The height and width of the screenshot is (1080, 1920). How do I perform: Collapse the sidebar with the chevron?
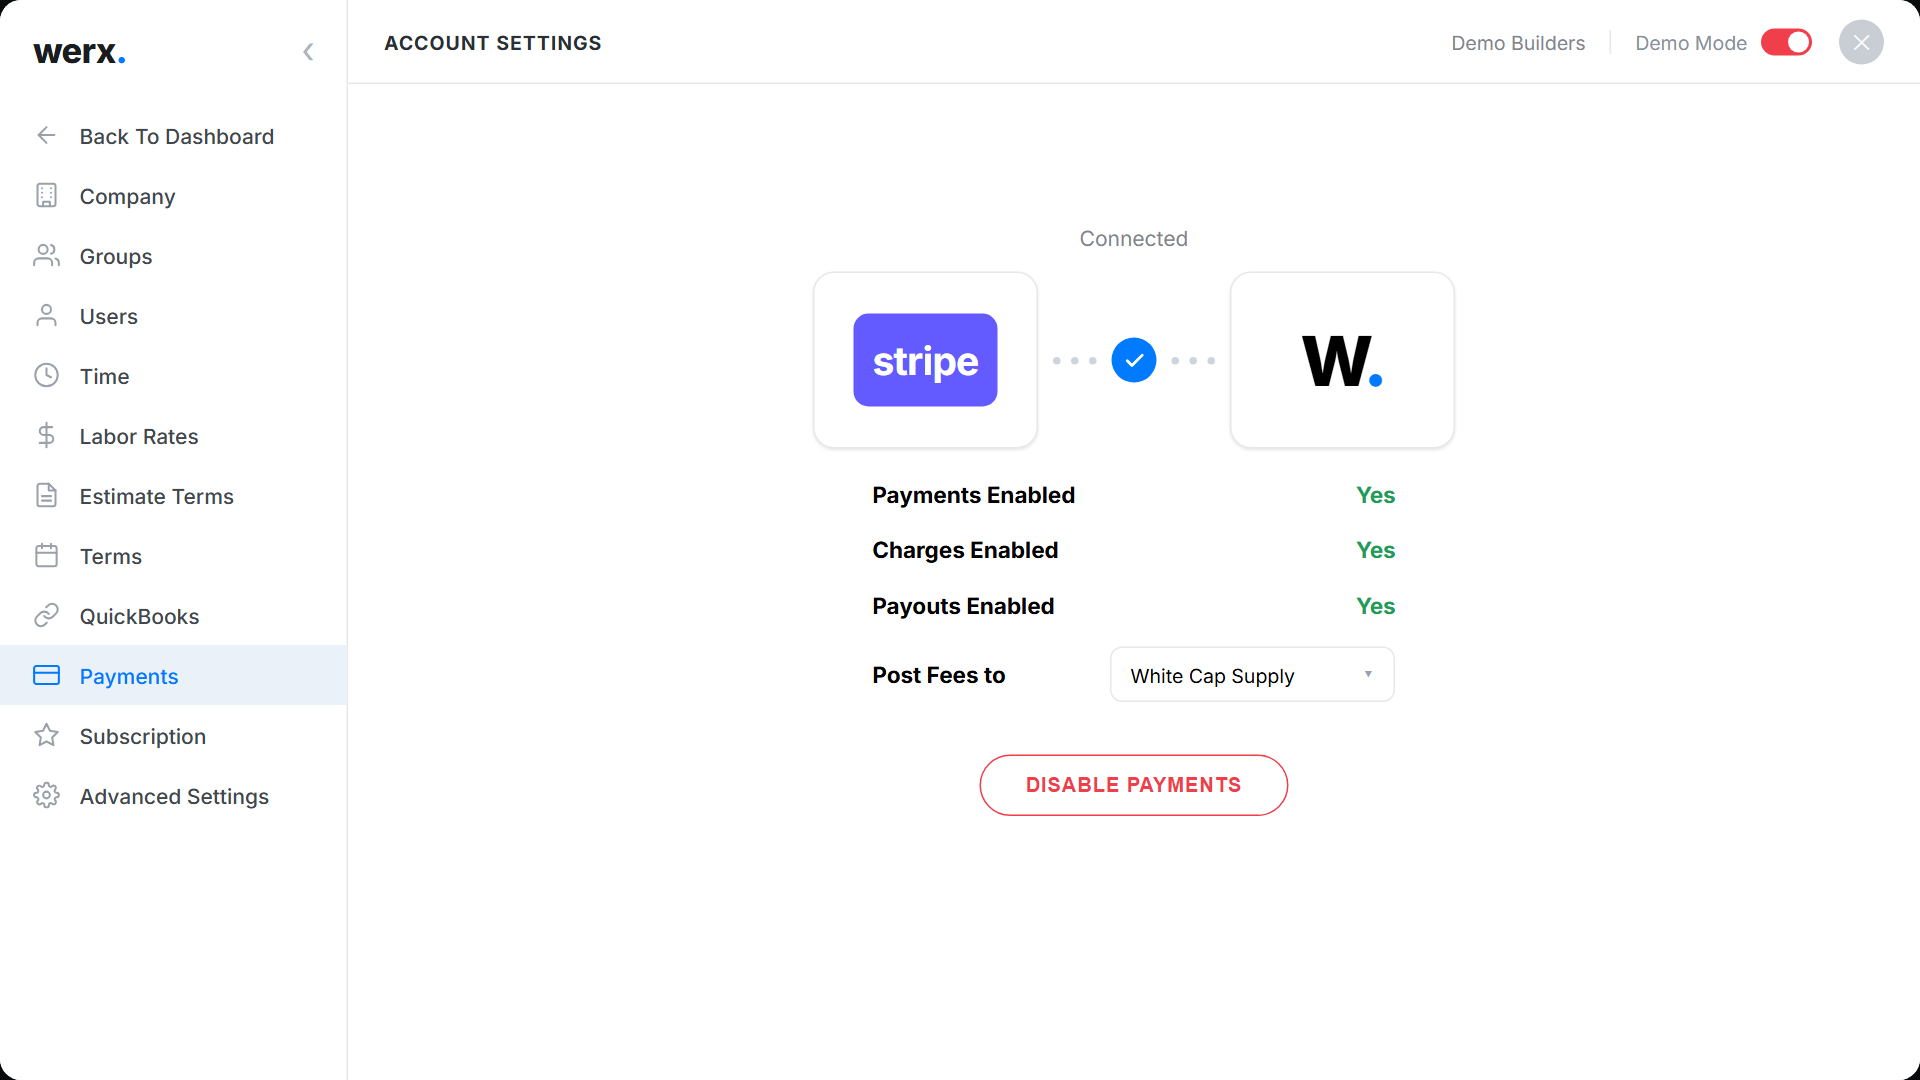(308, 52)
